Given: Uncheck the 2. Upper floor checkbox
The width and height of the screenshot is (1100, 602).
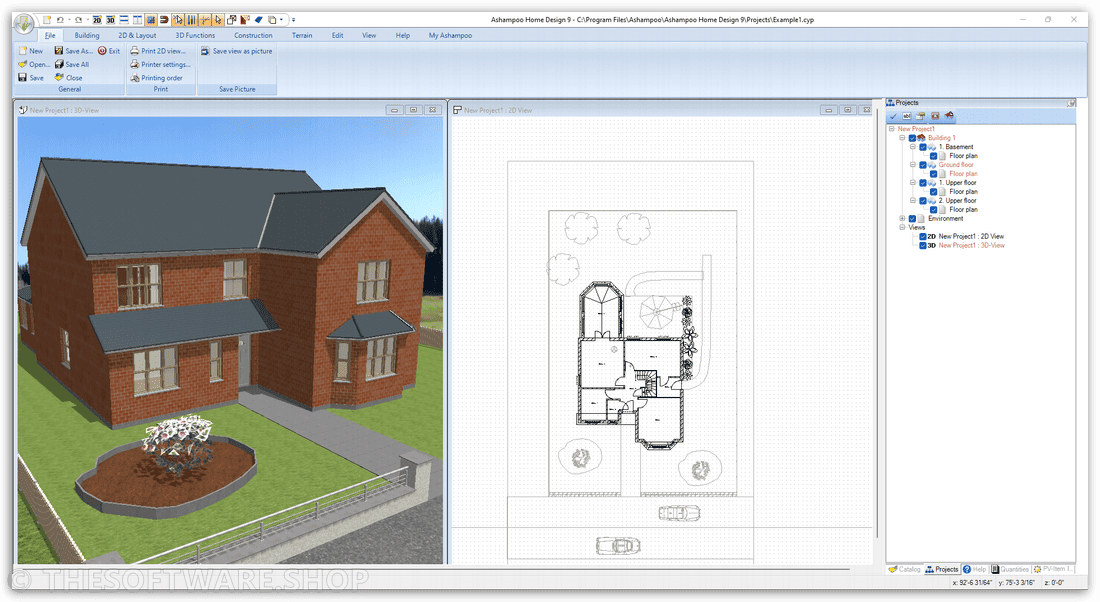Looking at the screenshot, I should 923,201.
